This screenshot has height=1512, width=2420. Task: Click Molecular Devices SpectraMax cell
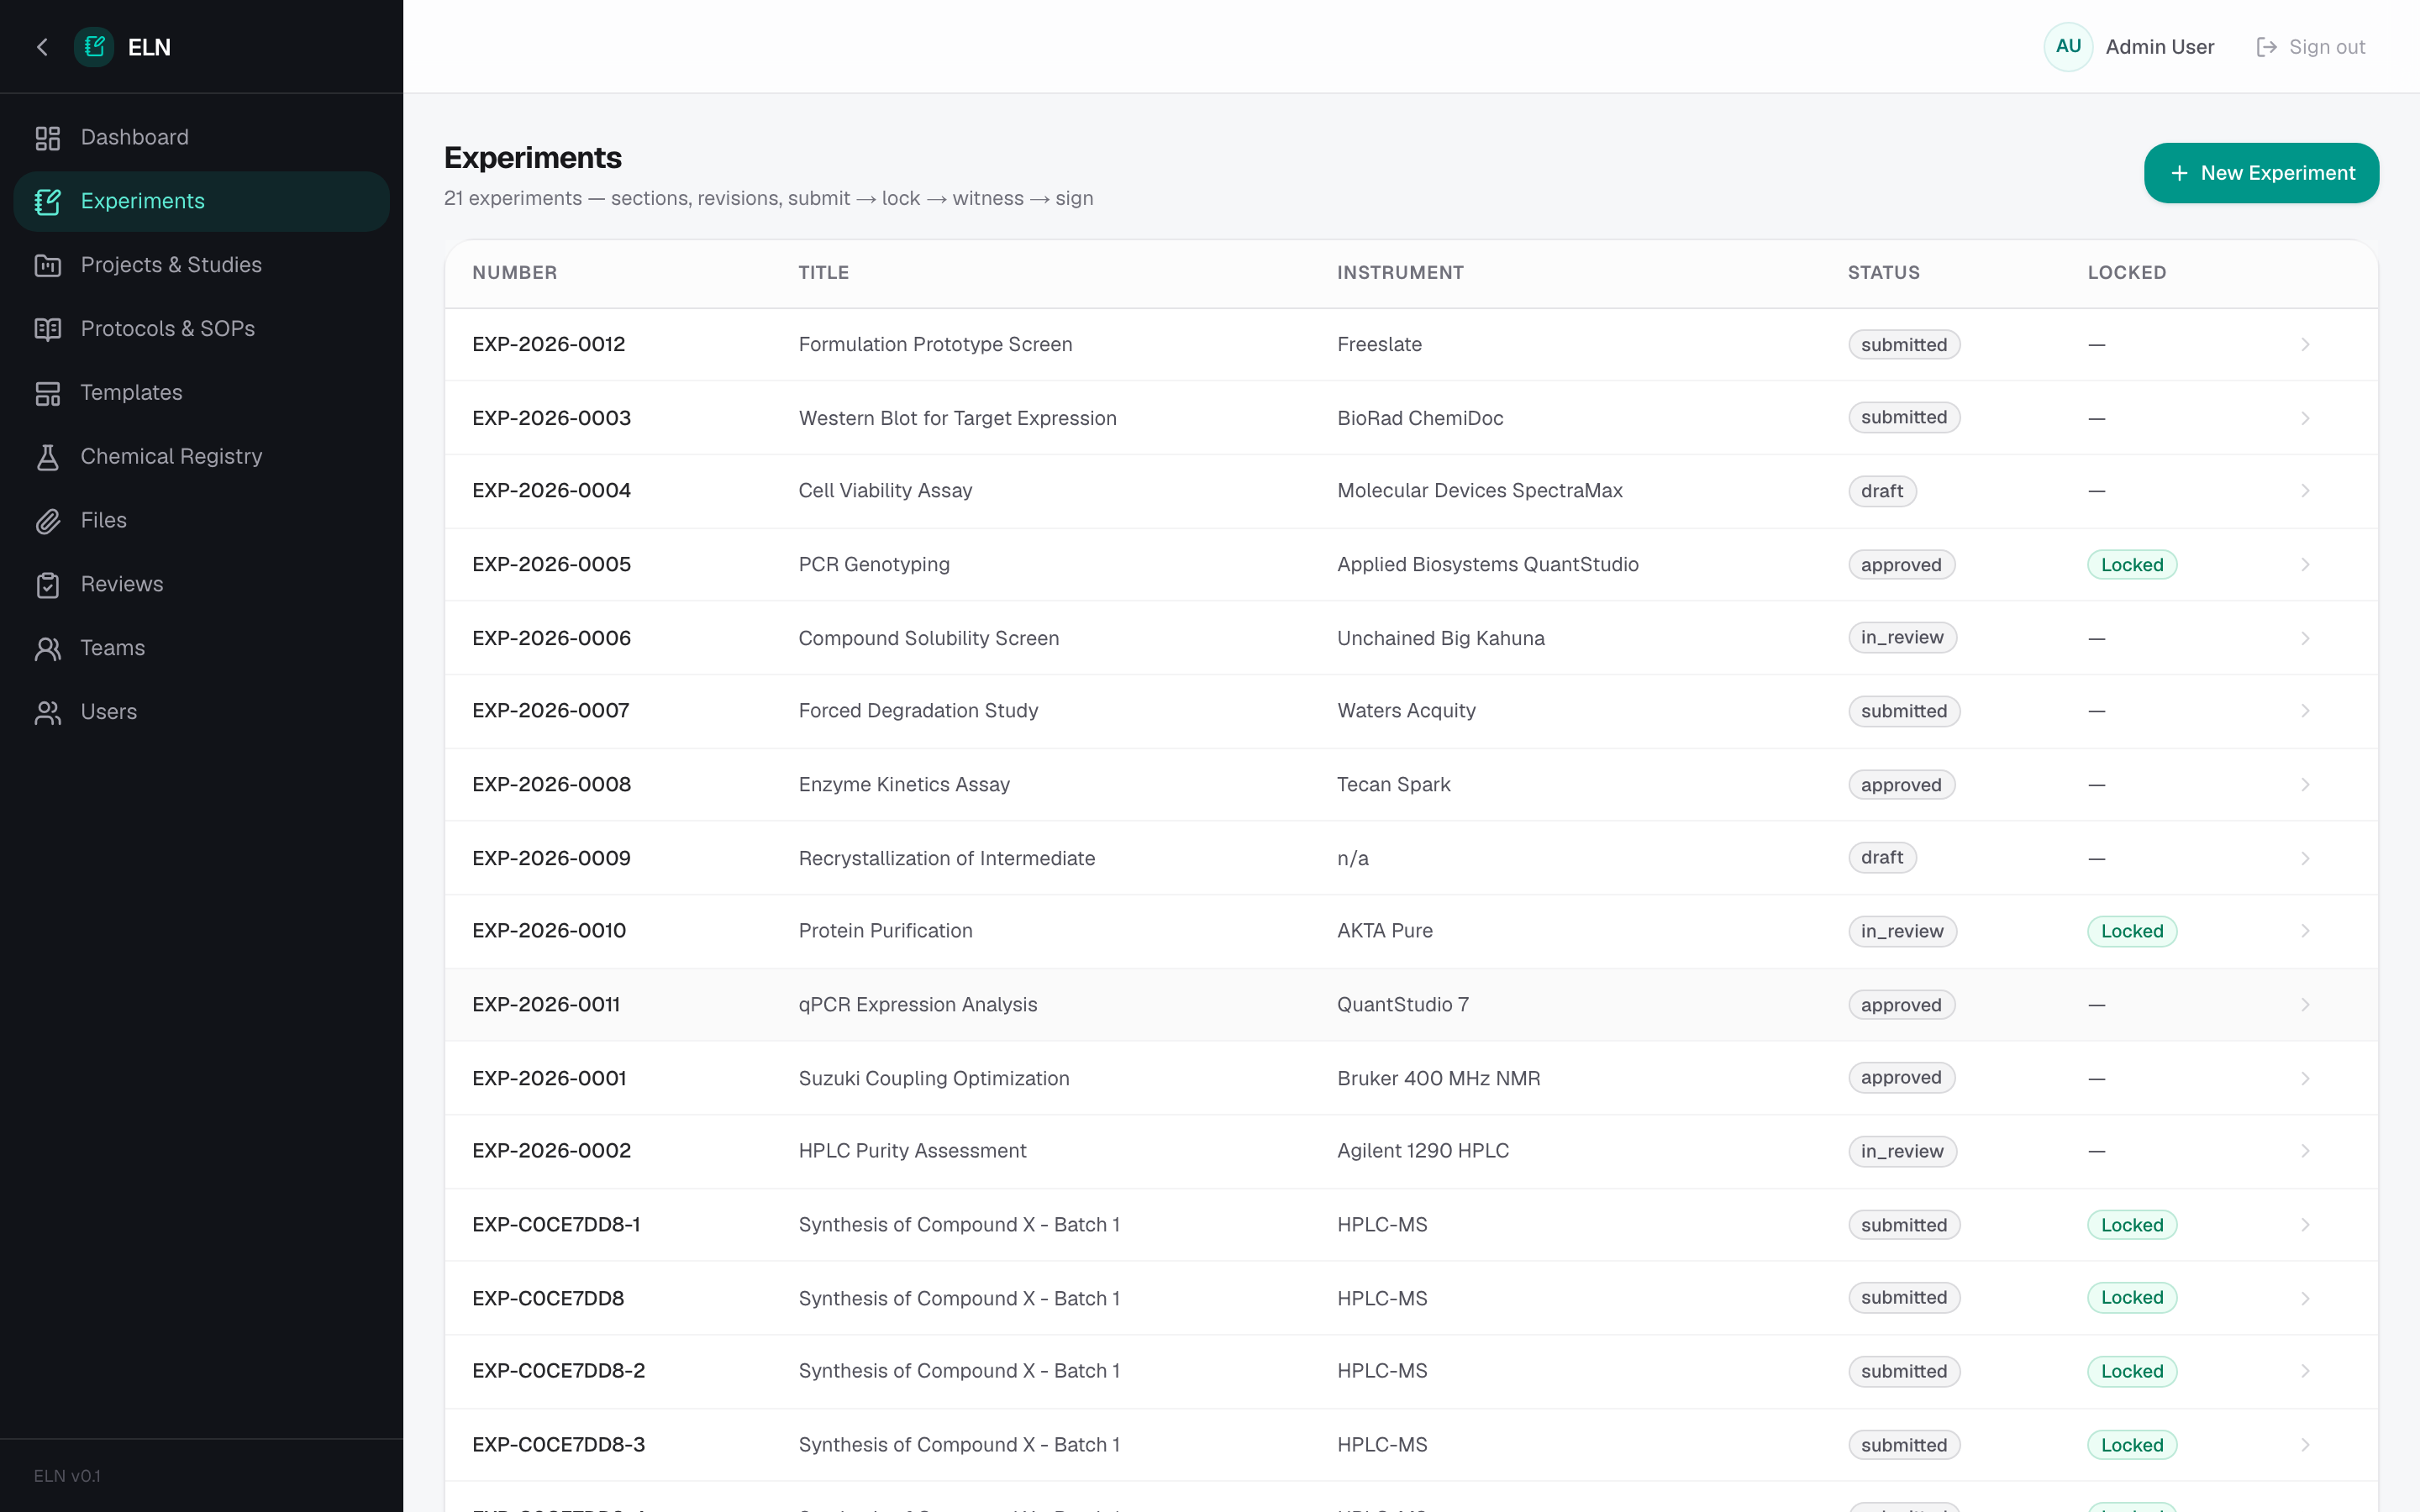(x=1479, y=491)
